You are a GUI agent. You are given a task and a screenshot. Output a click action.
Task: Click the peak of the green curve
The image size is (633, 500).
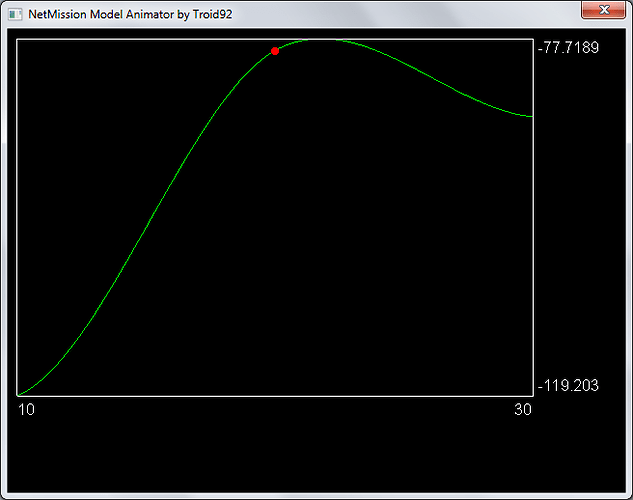click(330, 40)
